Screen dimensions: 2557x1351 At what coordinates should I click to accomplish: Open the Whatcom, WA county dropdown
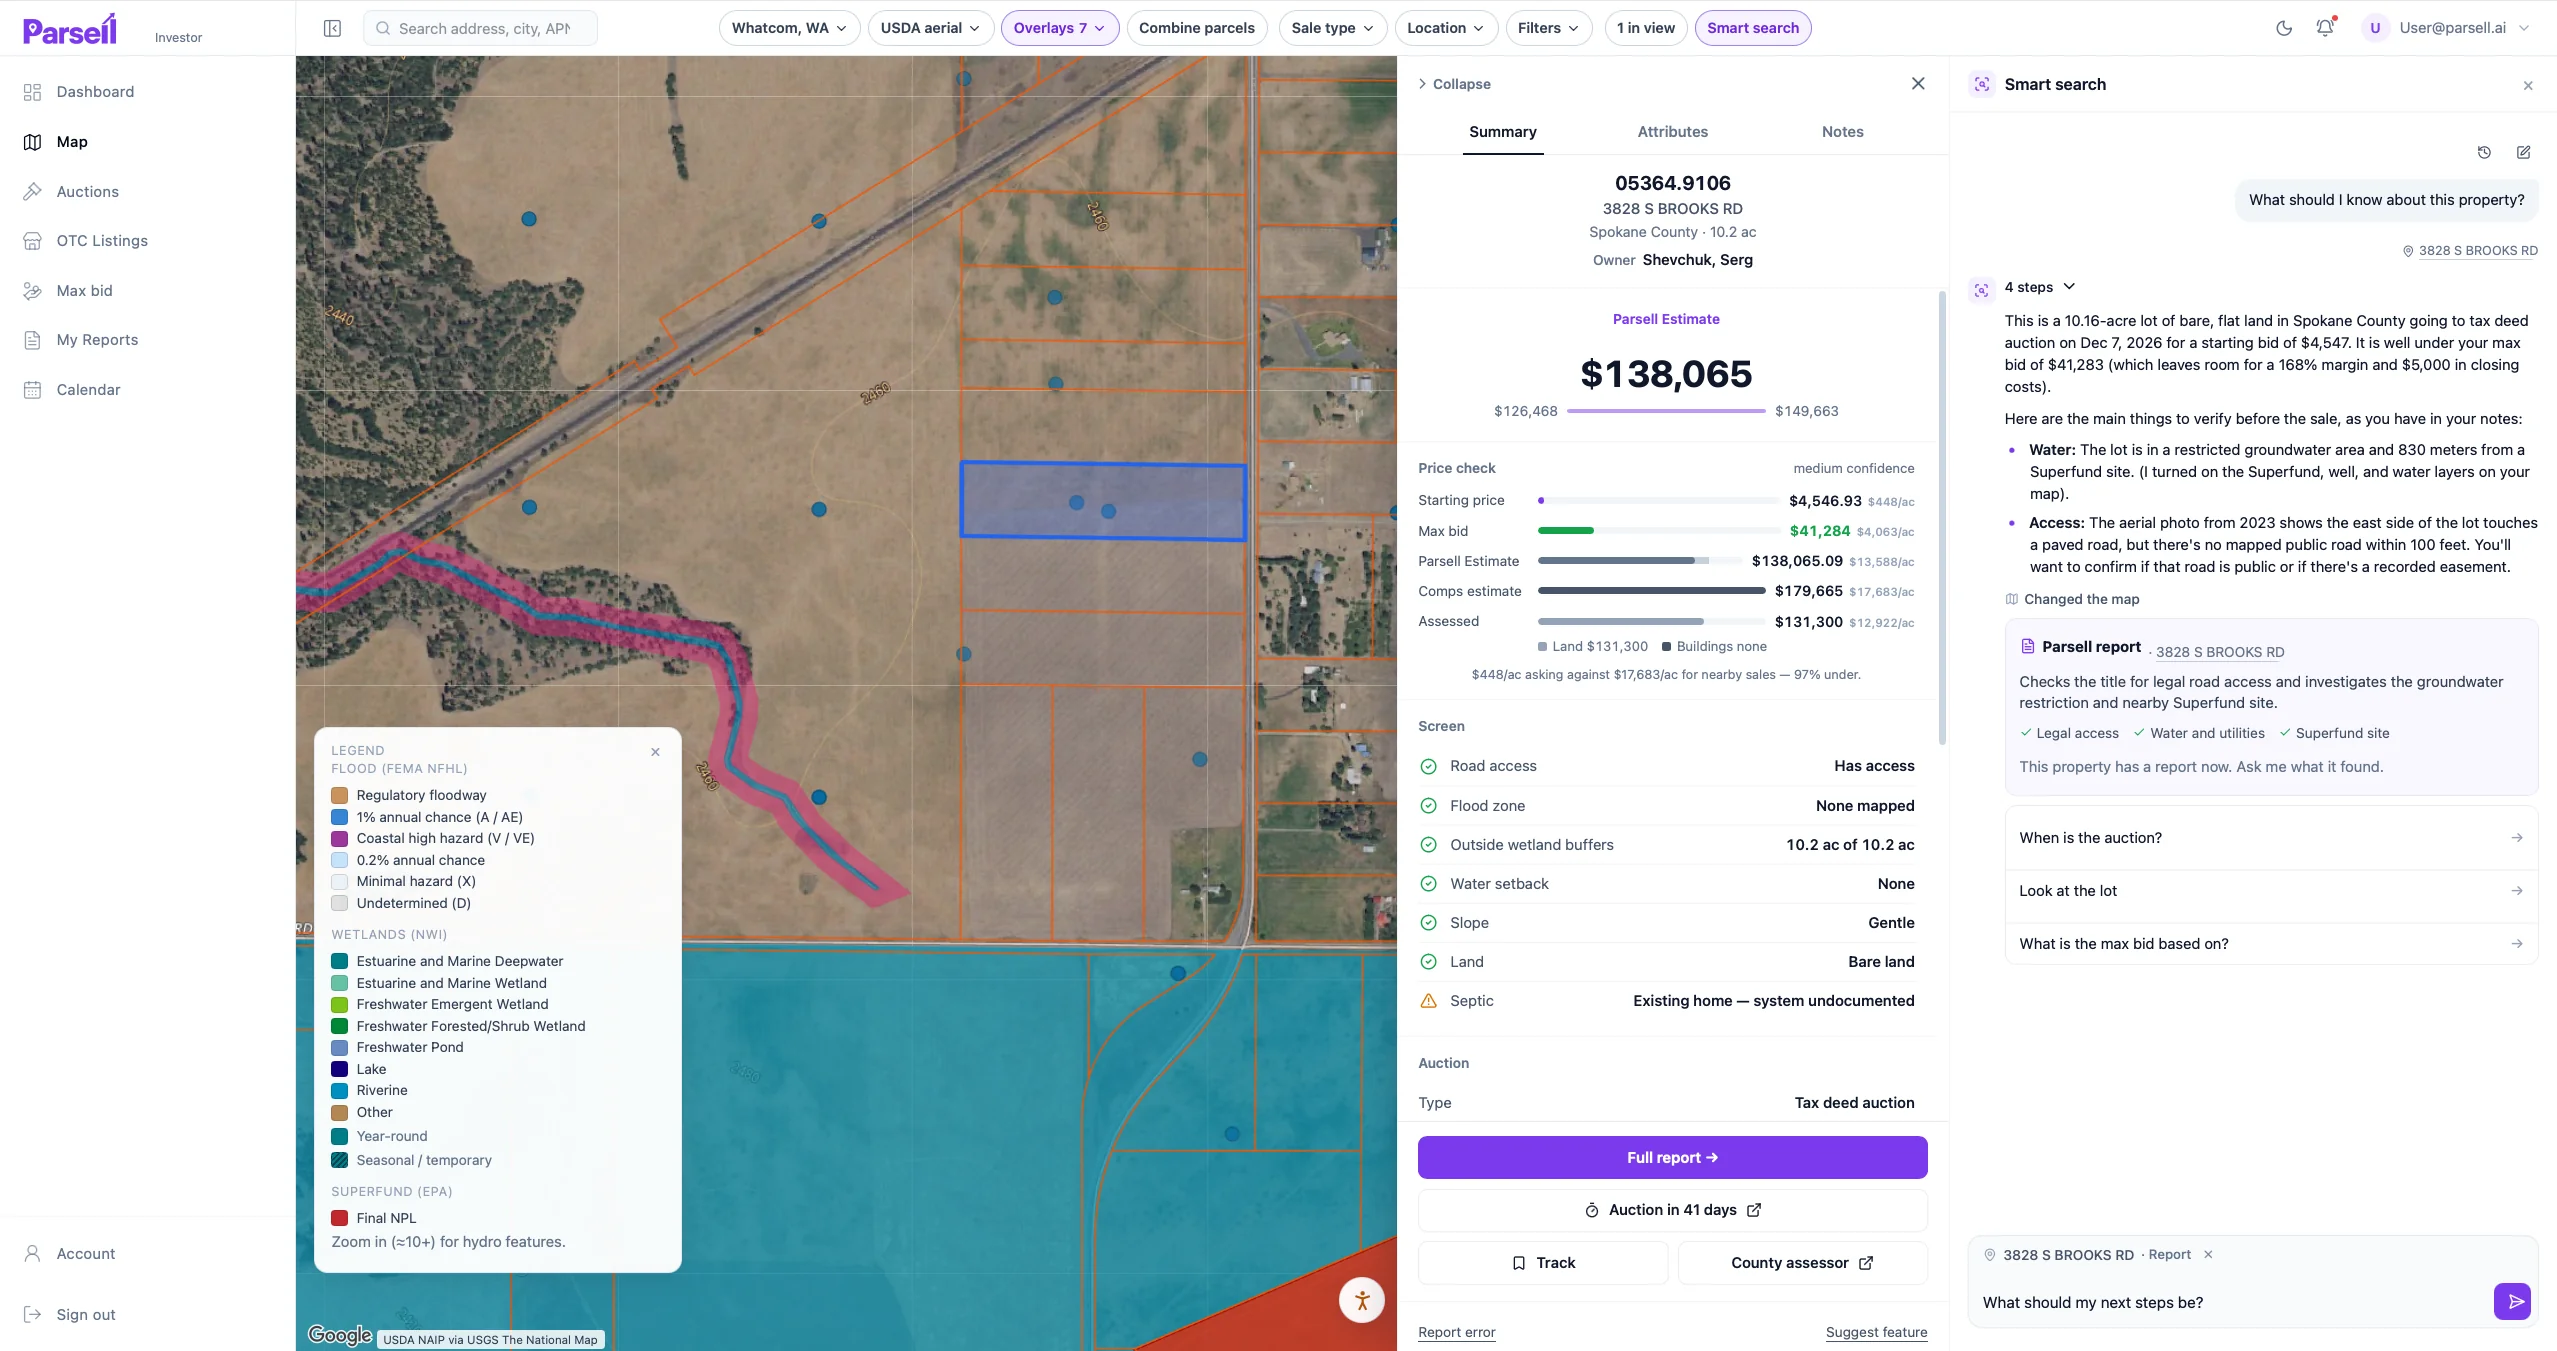(789, 28)
